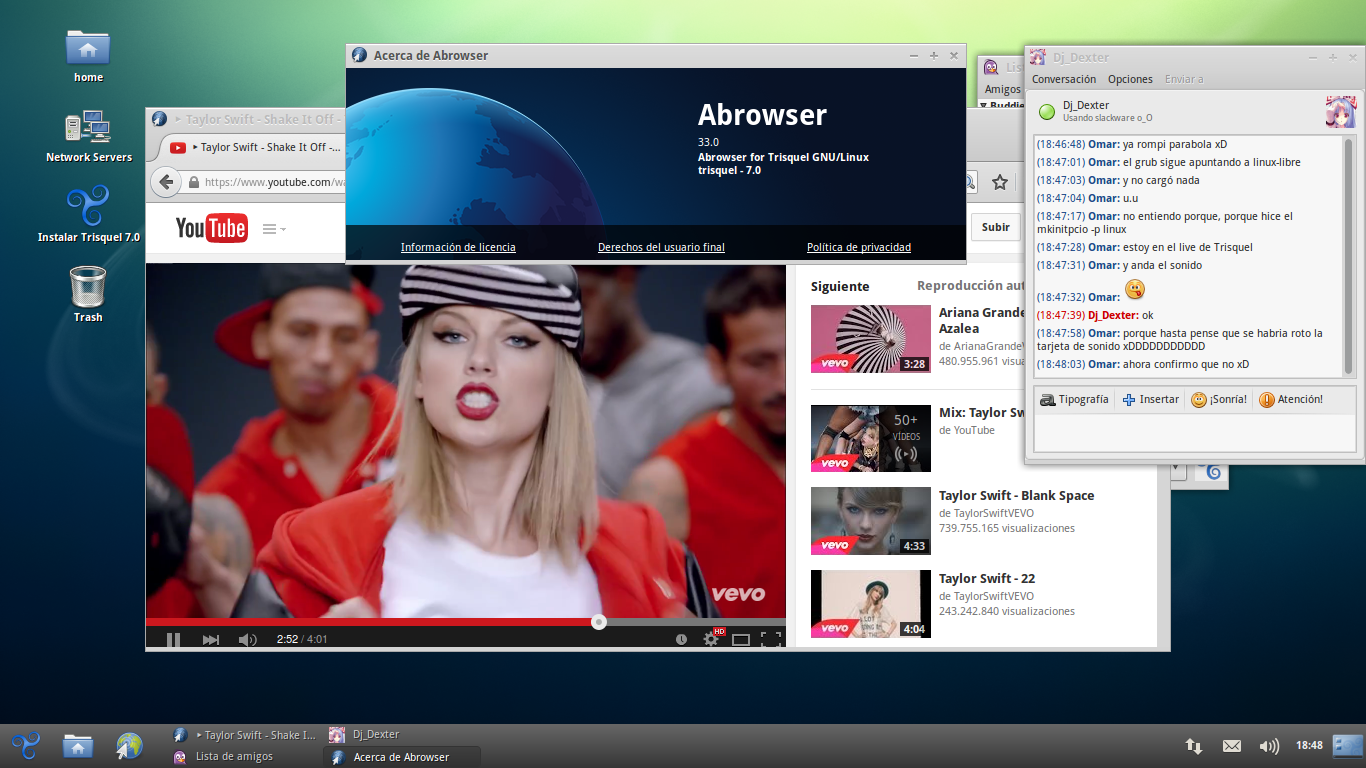Enter fullscreen on the video player

point(771,639)
